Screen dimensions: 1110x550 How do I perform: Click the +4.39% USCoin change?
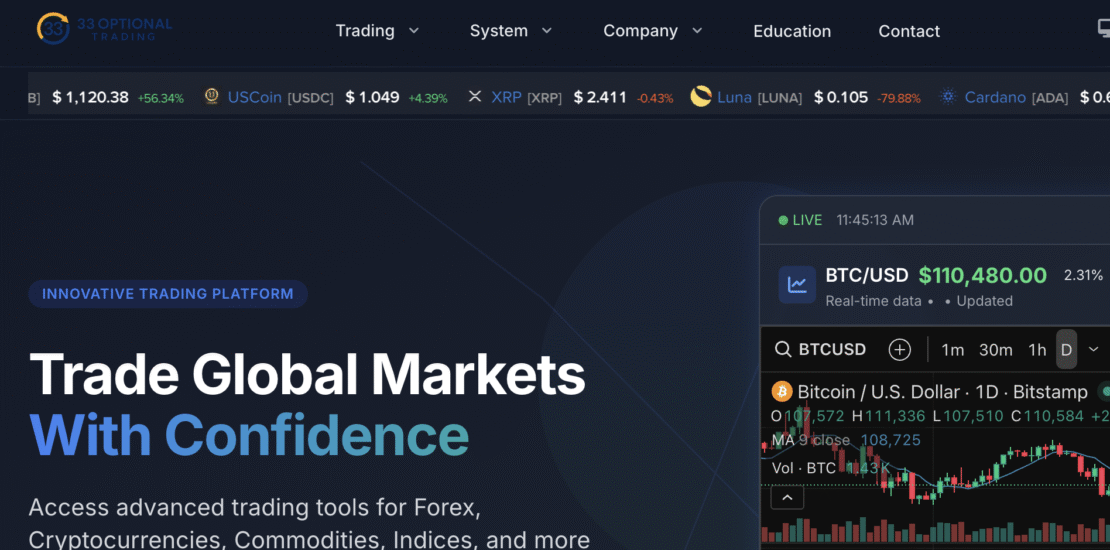[x=428, y=98]
